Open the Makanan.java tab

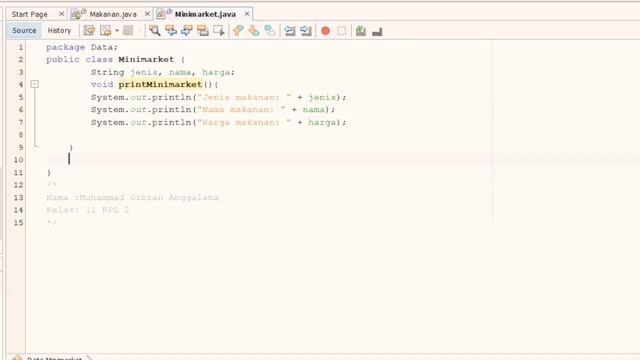click(x=113, y=14)
